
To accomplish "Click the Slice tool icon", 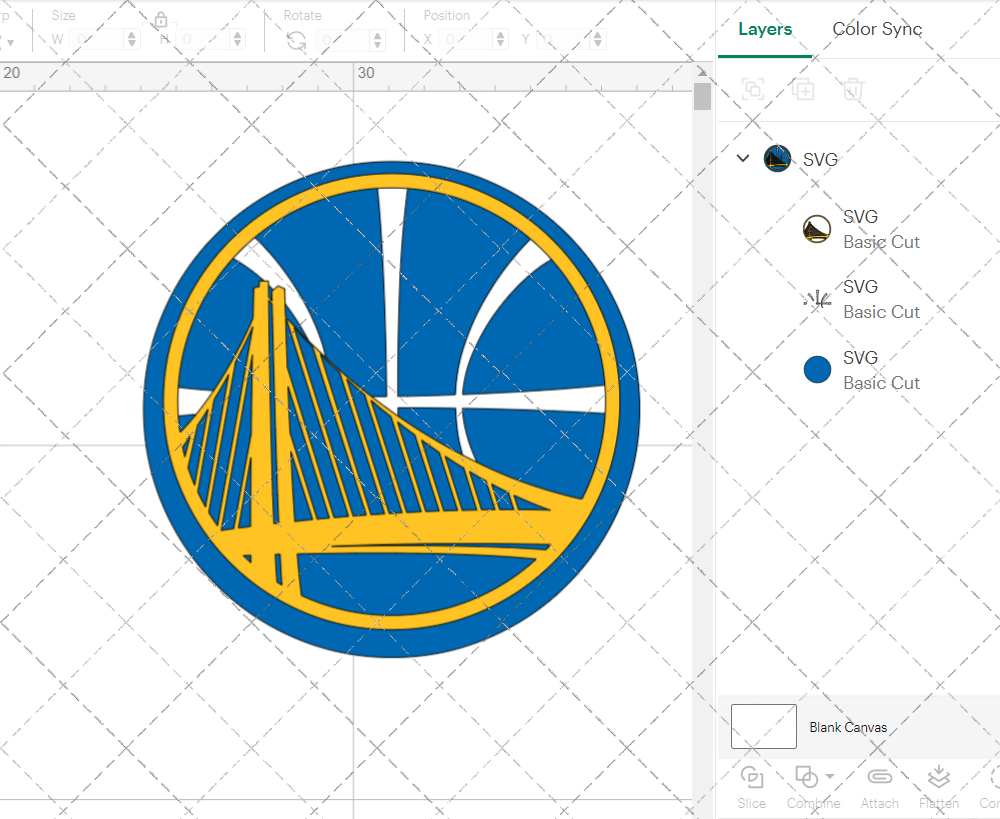I will 752,778.
